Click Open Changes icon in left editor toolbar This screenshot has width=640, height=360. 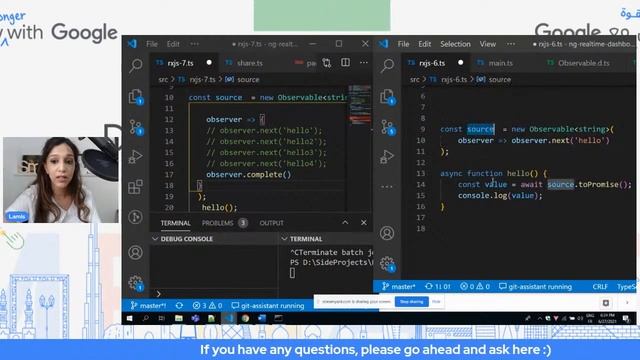click(x=327, y=63)
